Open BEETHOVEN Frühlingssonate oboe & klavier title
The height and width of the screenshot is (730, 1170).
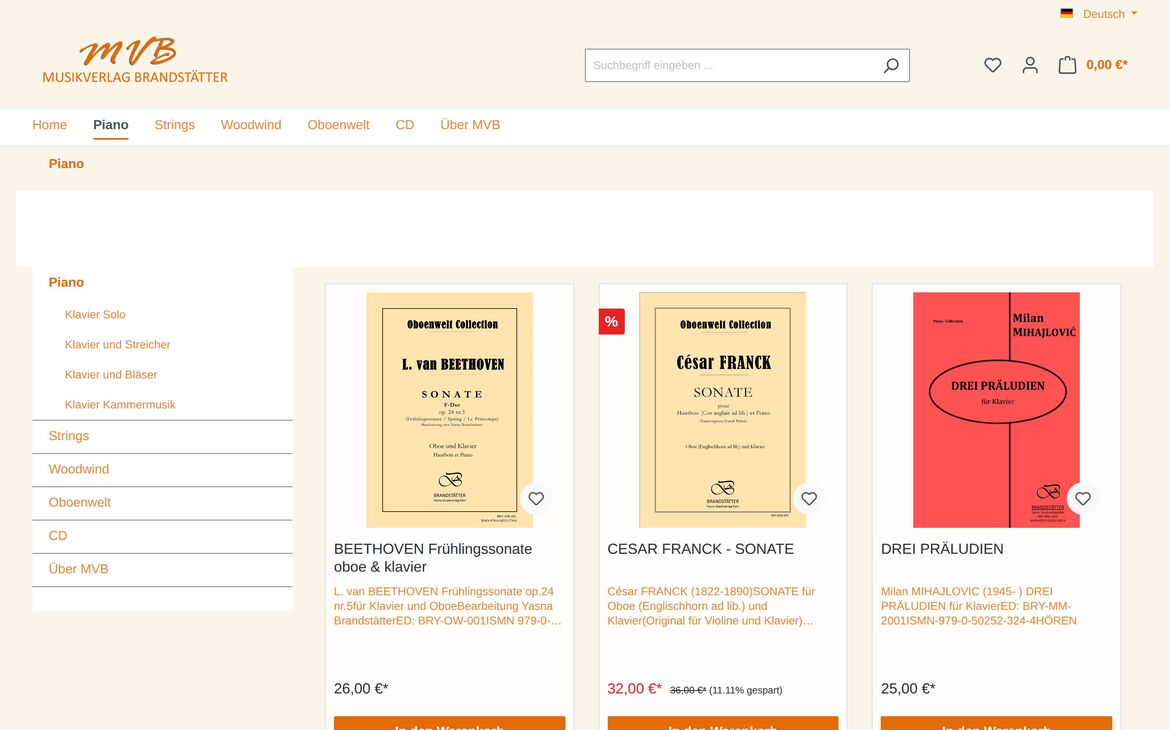pos(433,558)
